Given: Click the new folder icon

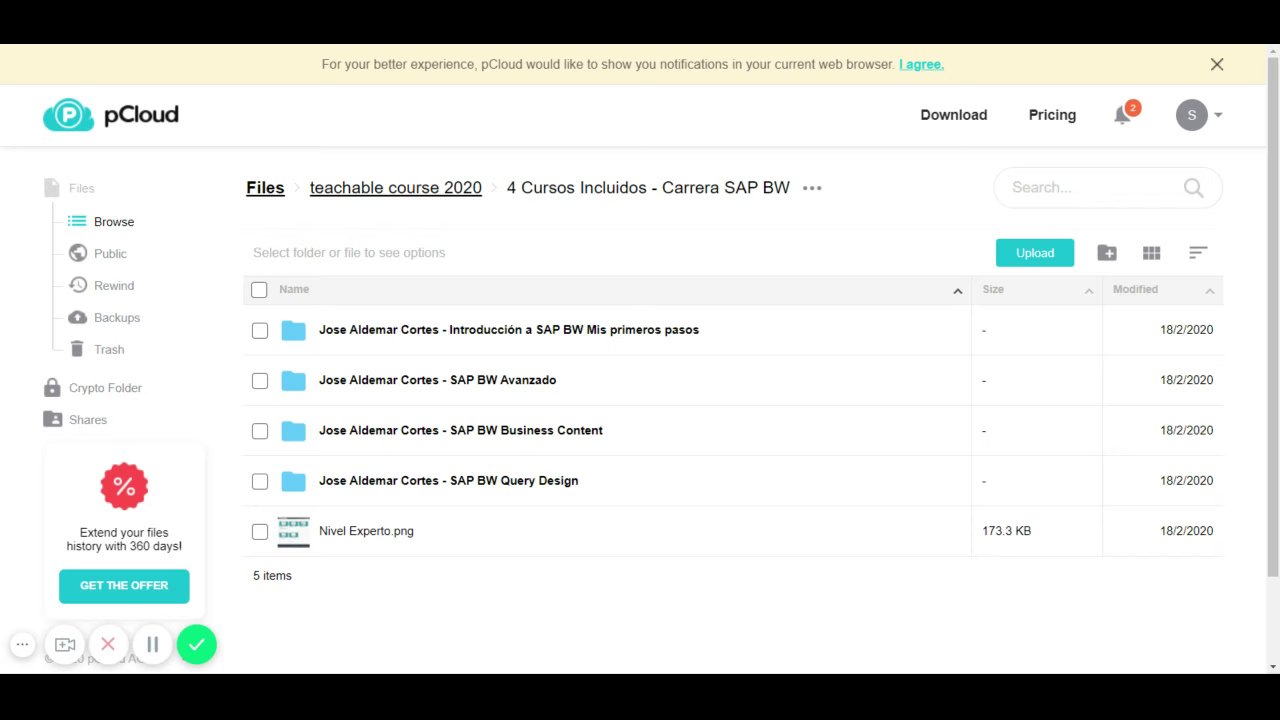Looking at the screenshot, I should tap(1107, 253).
